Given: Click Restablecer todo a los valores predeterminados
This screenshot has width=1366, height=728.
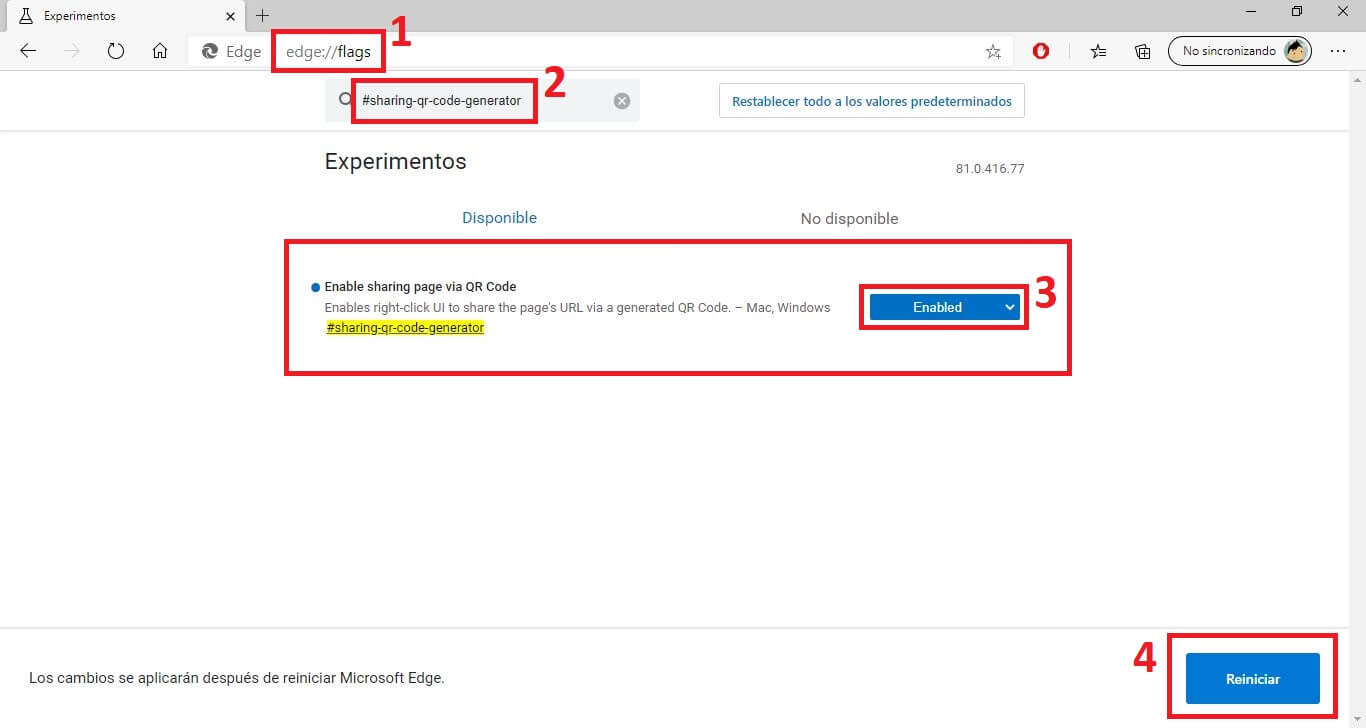Looking at the screenshot, I should 872,101.
